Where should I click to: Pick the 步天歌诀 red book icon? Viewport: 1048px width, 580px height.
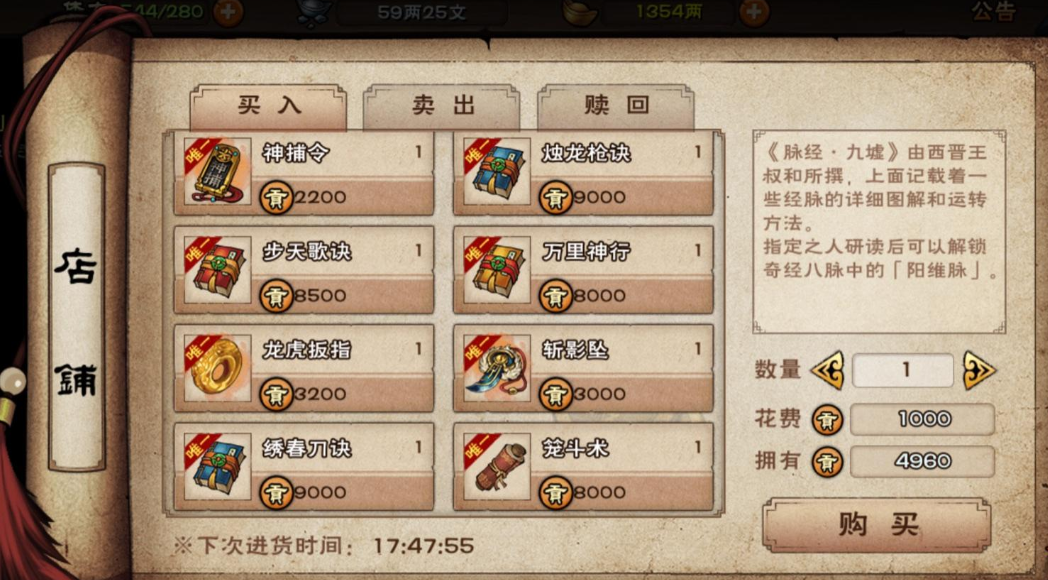click(217, 269)
